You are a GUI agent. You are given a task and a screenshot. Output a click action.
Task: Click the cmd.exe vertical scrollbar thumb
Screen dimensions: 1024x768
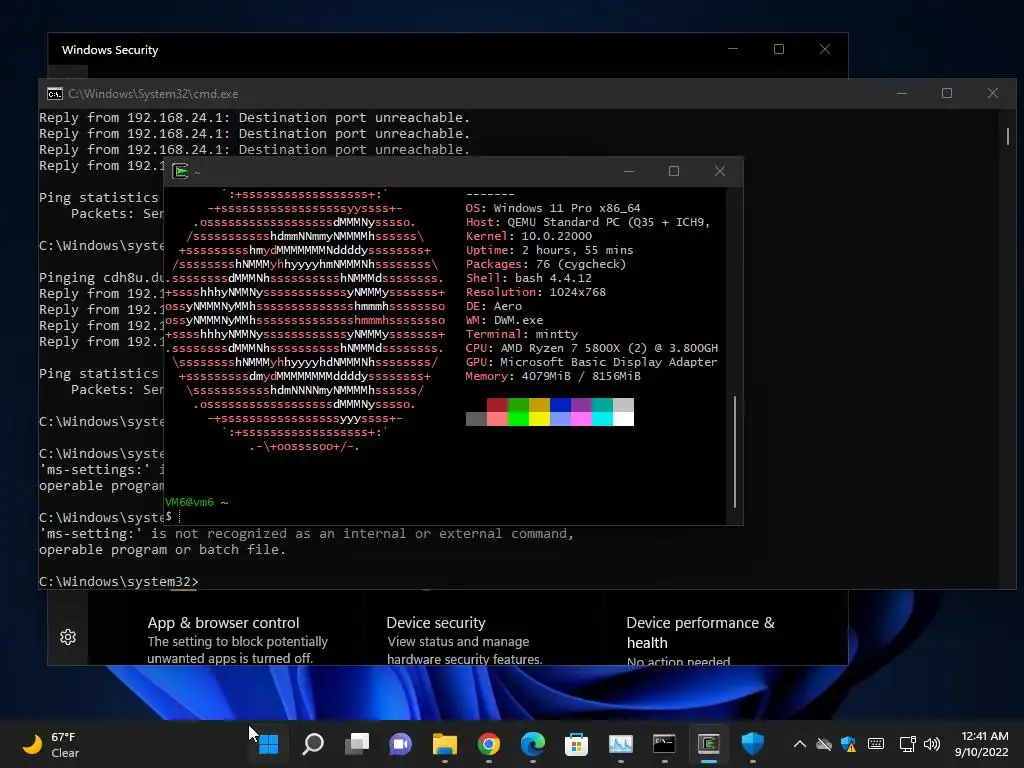1008,136
